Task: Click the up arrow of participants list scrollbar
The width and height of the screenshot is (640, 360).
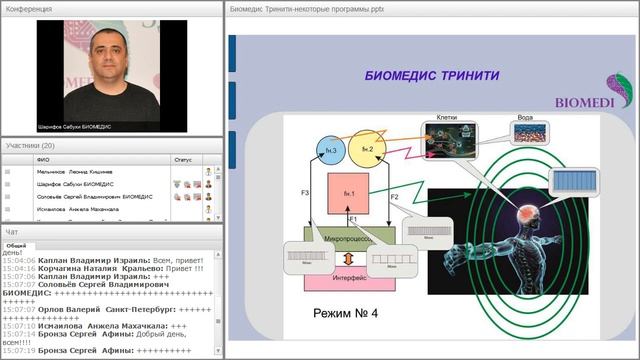Action: tap(218, 169)
